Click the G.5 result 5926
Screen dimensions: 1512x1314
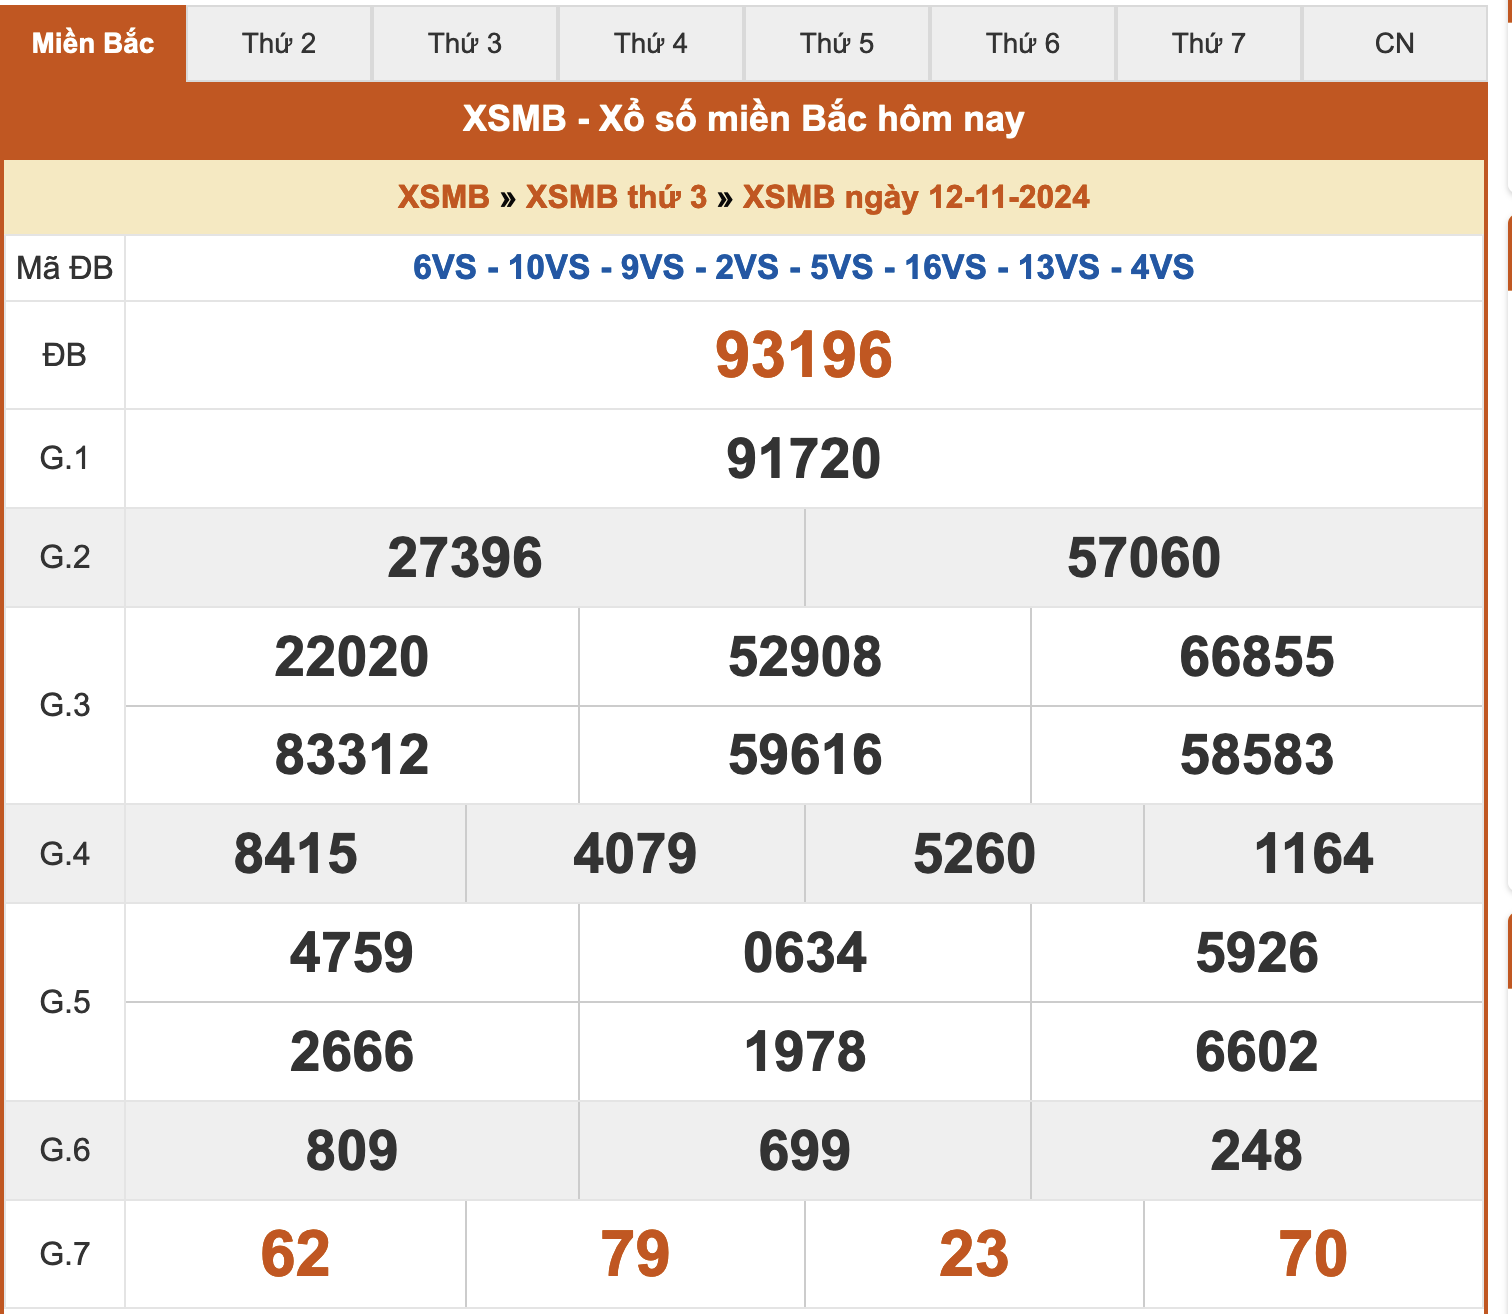1257,952
